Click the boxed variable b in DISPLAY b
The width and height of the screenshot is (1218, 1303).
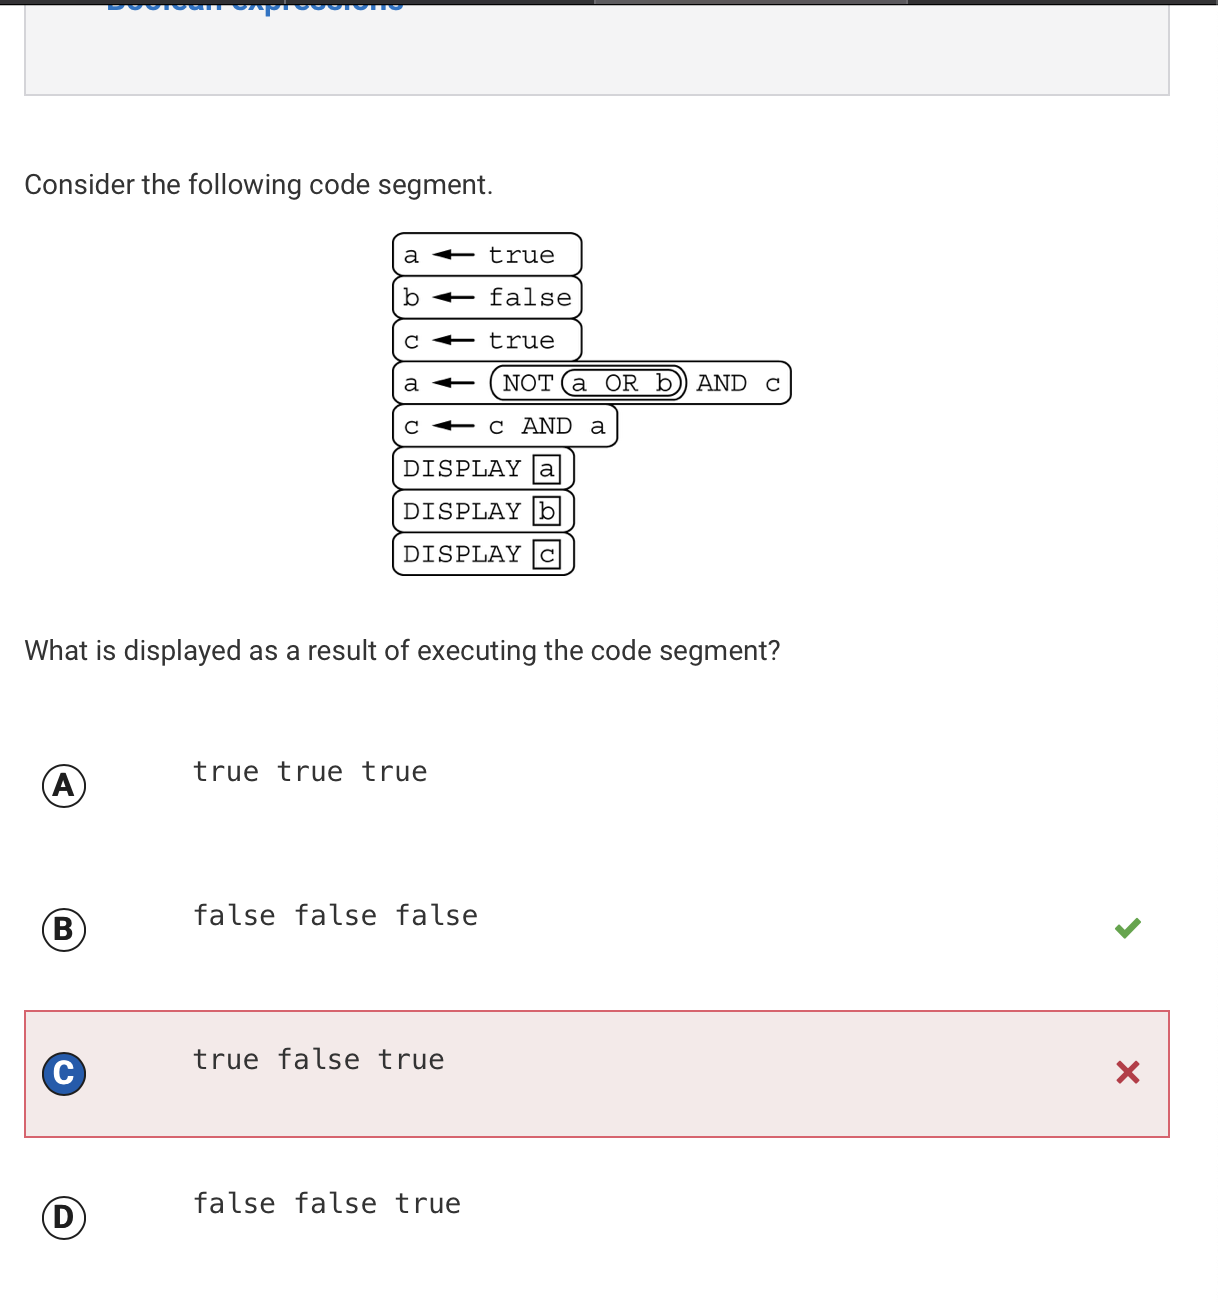547,512
